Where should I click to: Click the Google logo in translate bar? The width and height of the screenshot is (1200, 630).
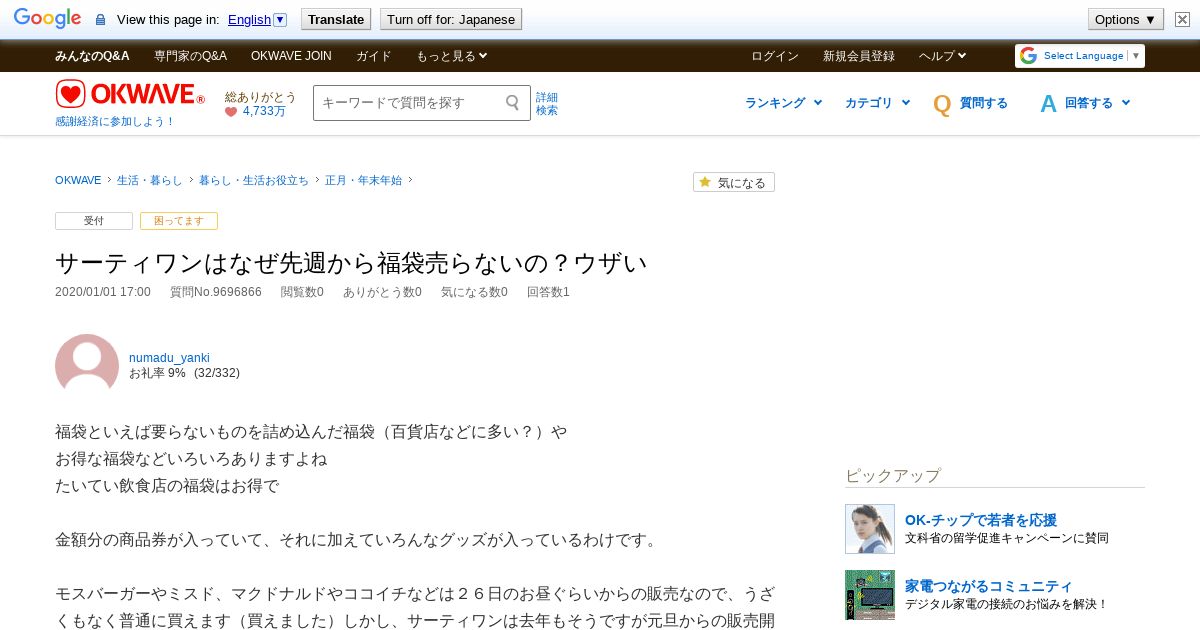(x=47, y=19)
